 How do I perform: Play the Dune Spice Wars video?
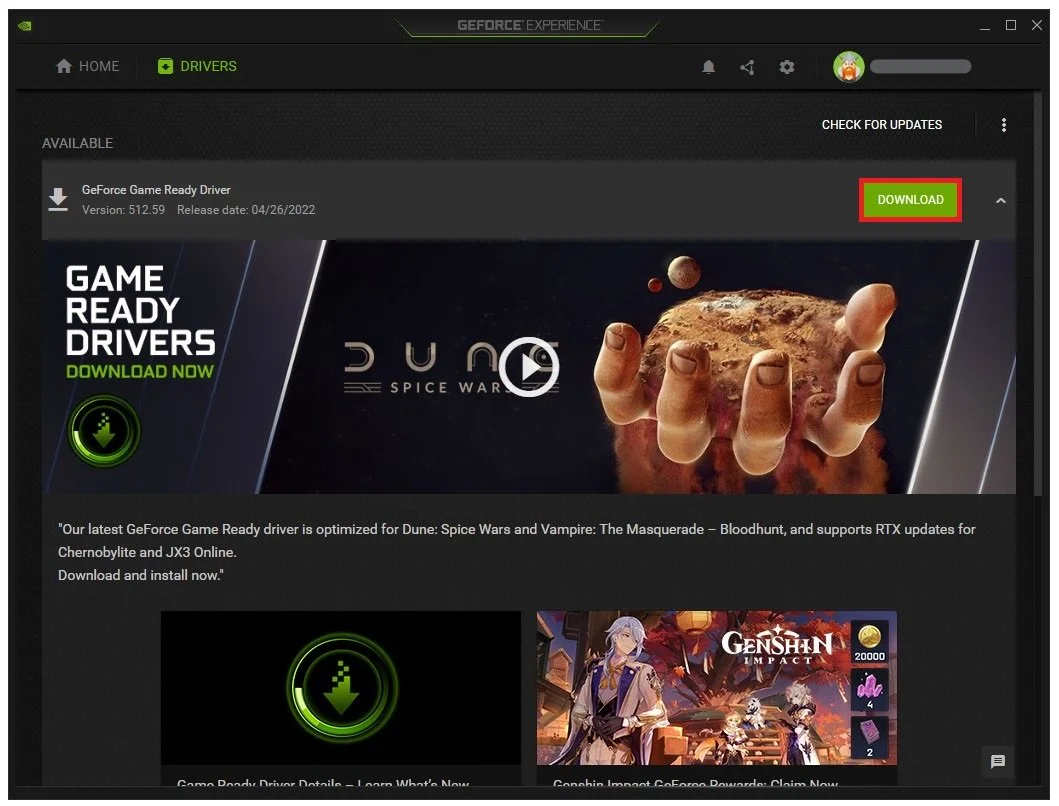tap(529, 367)
